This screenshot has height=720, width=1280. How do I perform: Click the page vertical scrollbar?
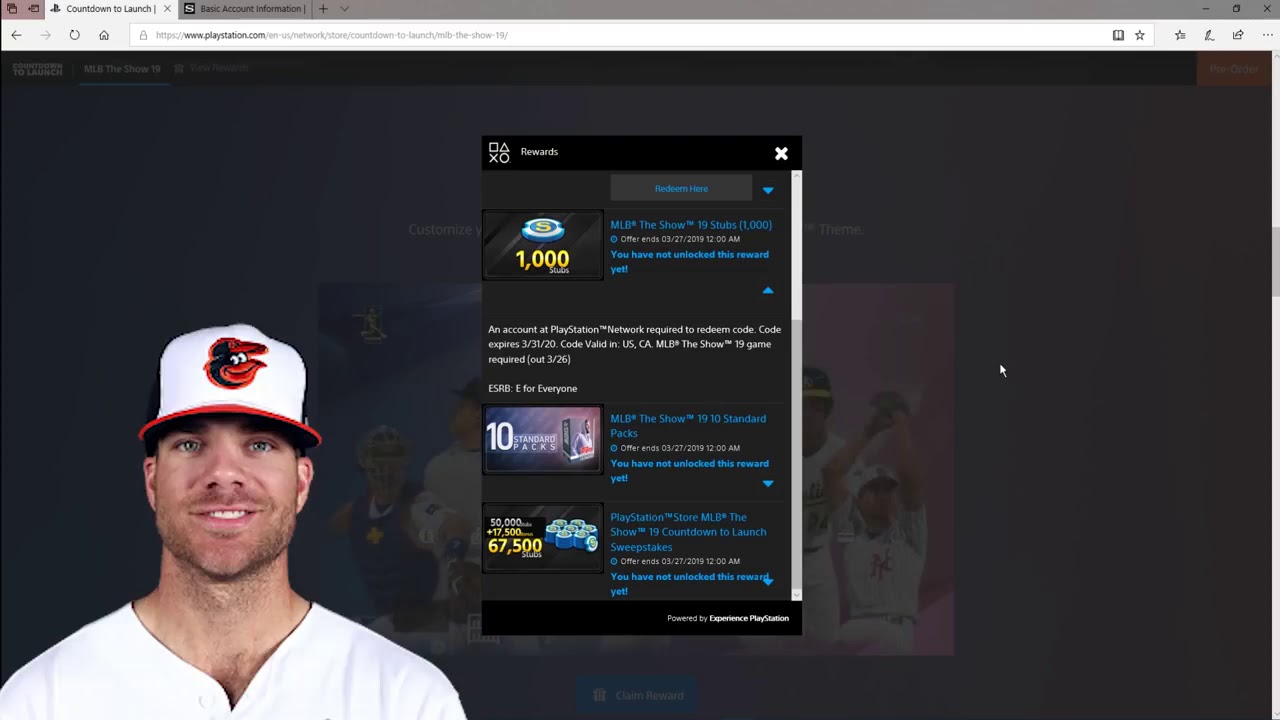point(1275,261)
